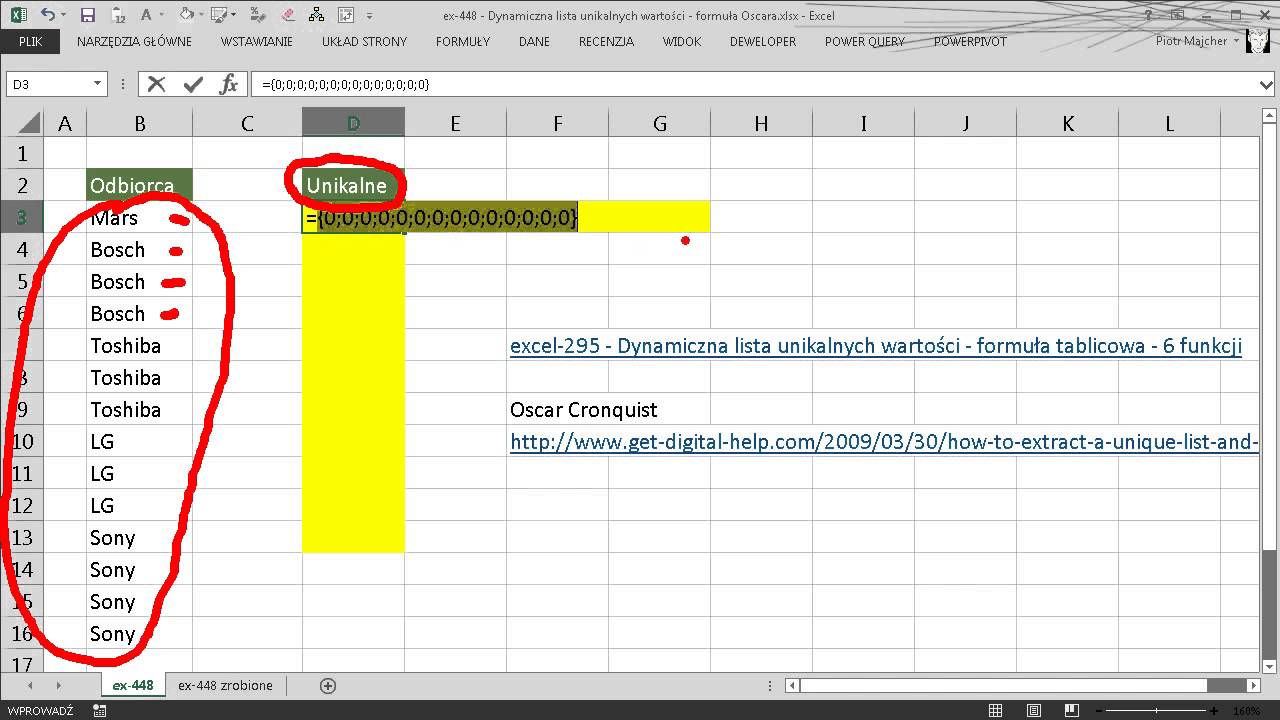Select cell with Odbiorca header
The width and height of the screenshot is (1280, 720).
point(140,185)
